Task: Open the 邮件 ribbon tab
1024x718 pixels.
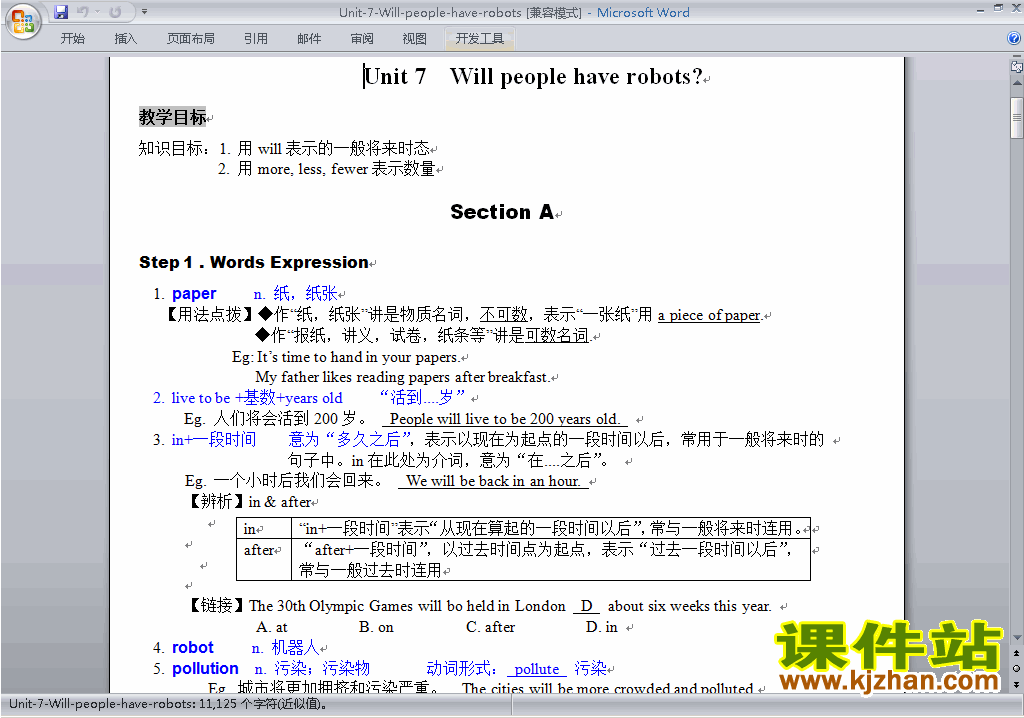Action: (309, 39)
